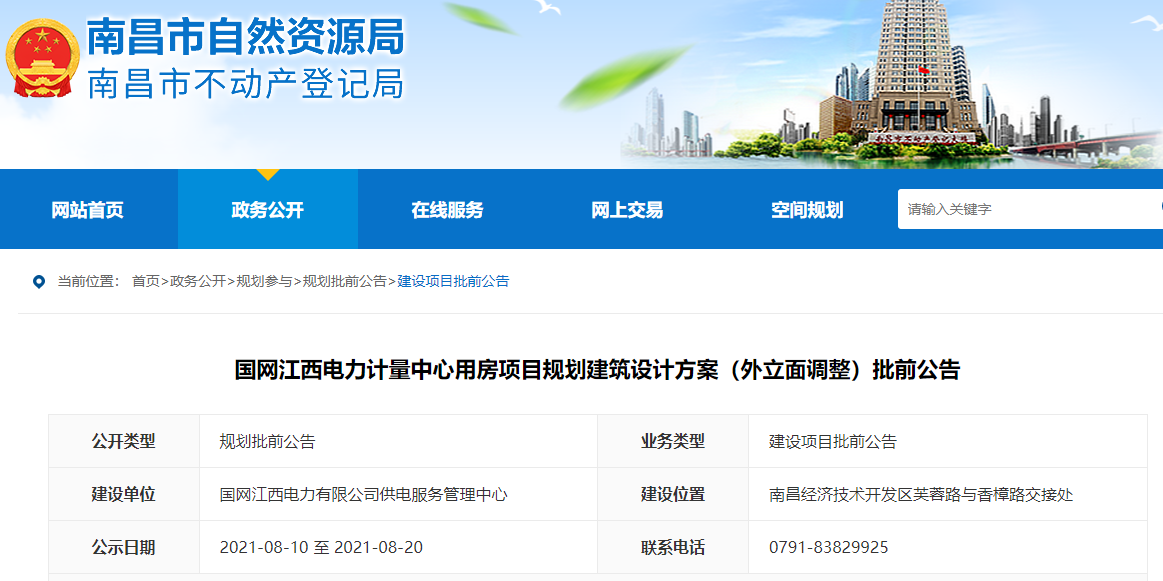Open the 网站首页 navigation tab

[x=88, y=210]
